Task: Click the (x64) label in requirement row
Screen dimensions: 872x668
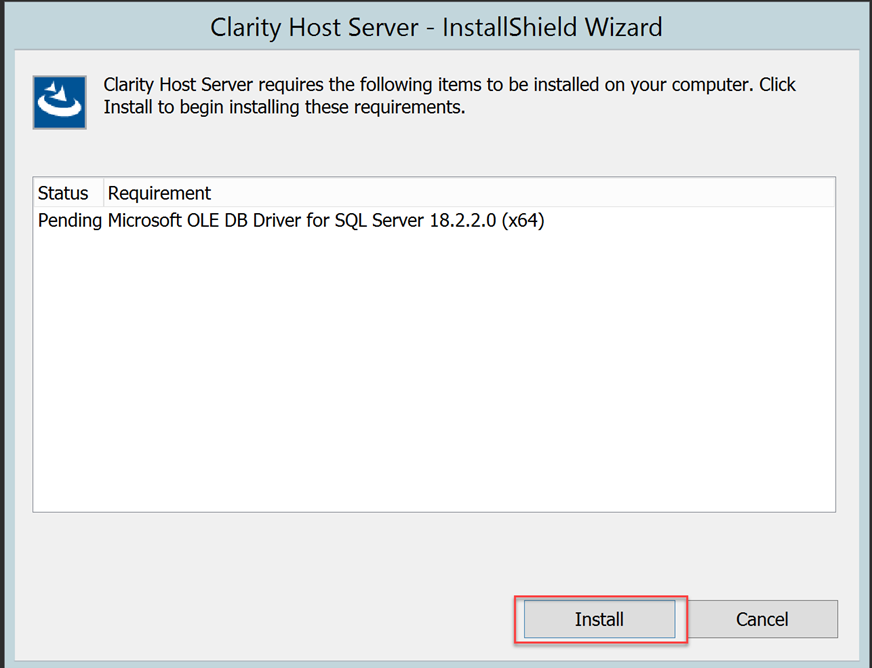Action: (523, 221)
